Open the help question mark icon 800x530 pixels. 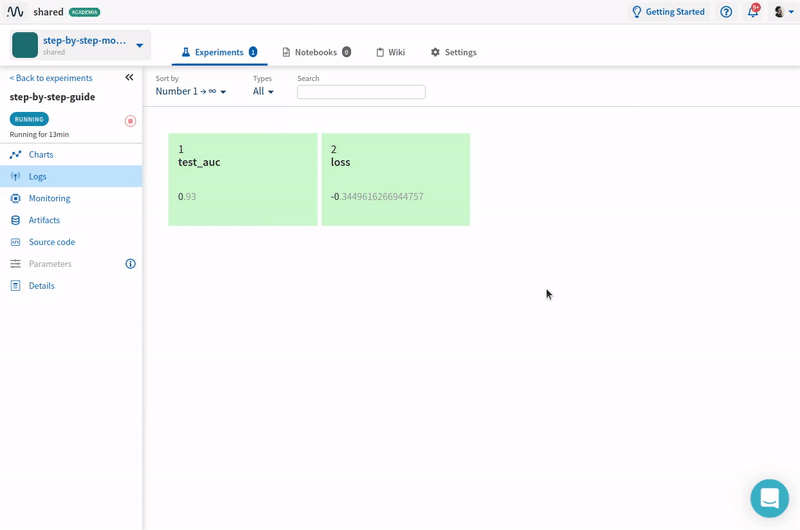pyautogui.click(x=726, y=12)
